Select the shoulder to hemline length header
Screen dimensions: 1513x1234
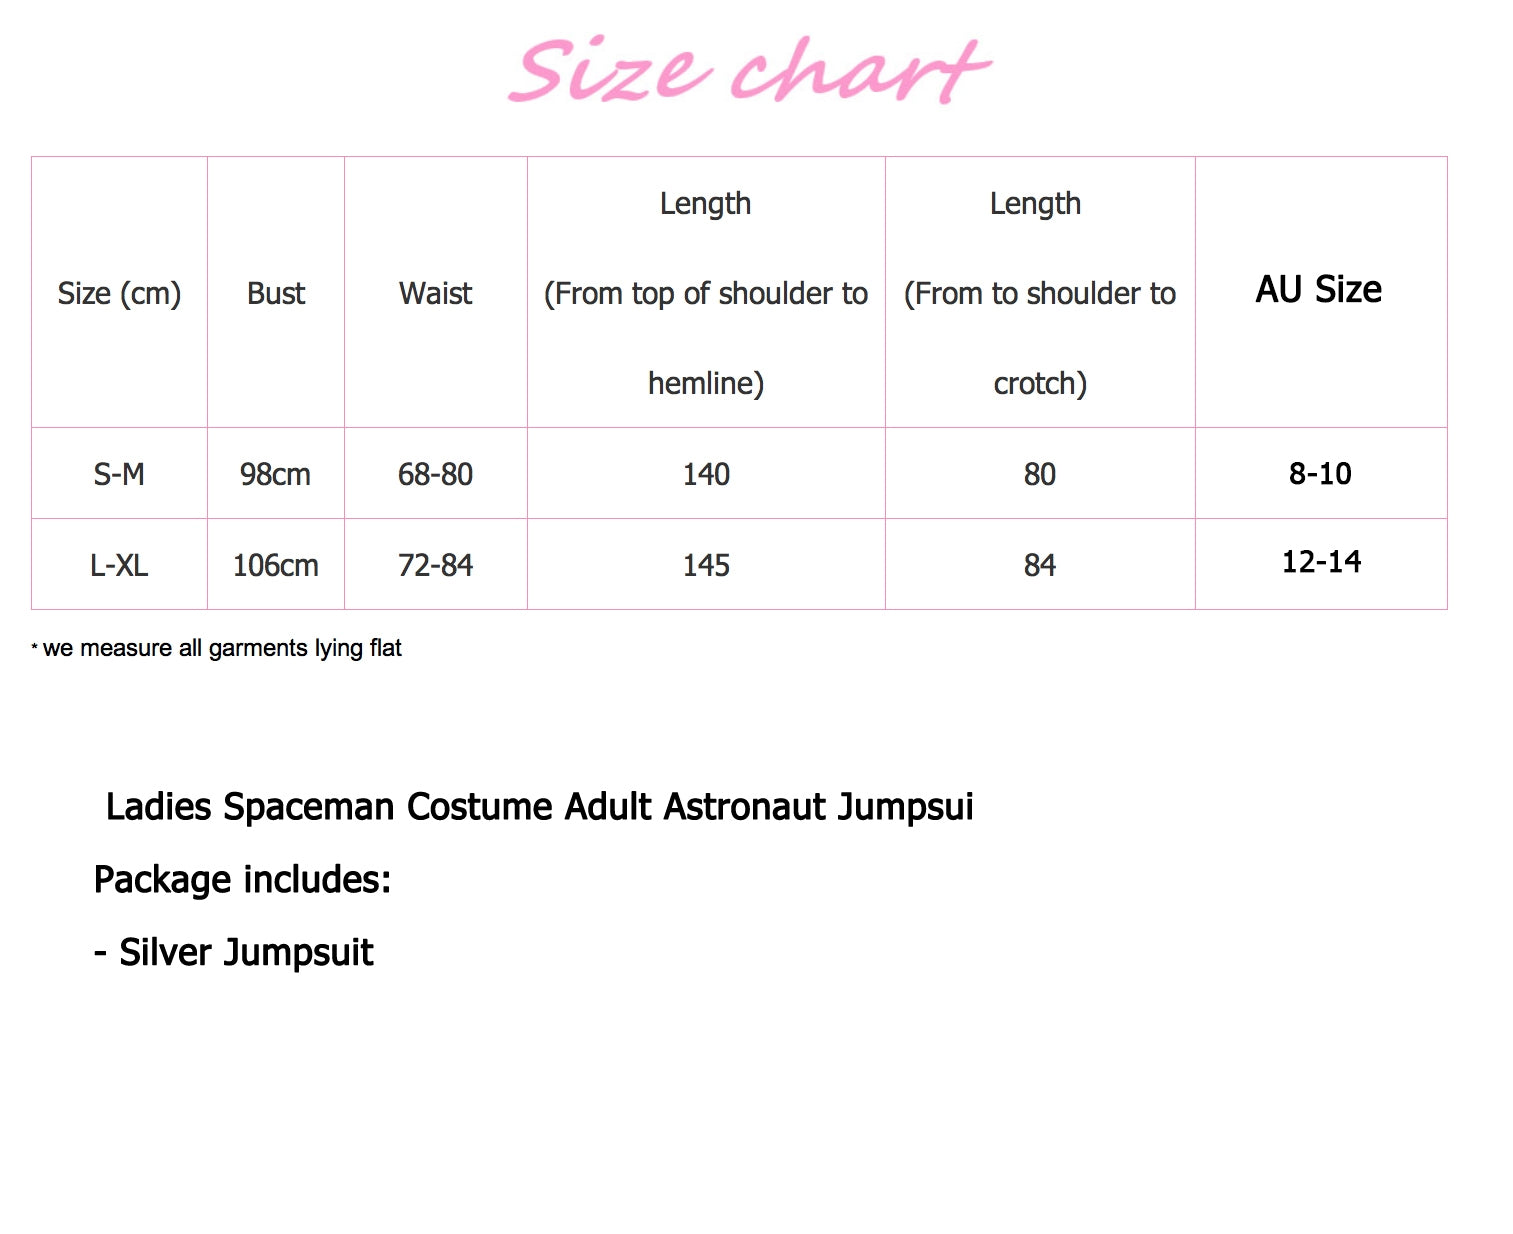706,293
